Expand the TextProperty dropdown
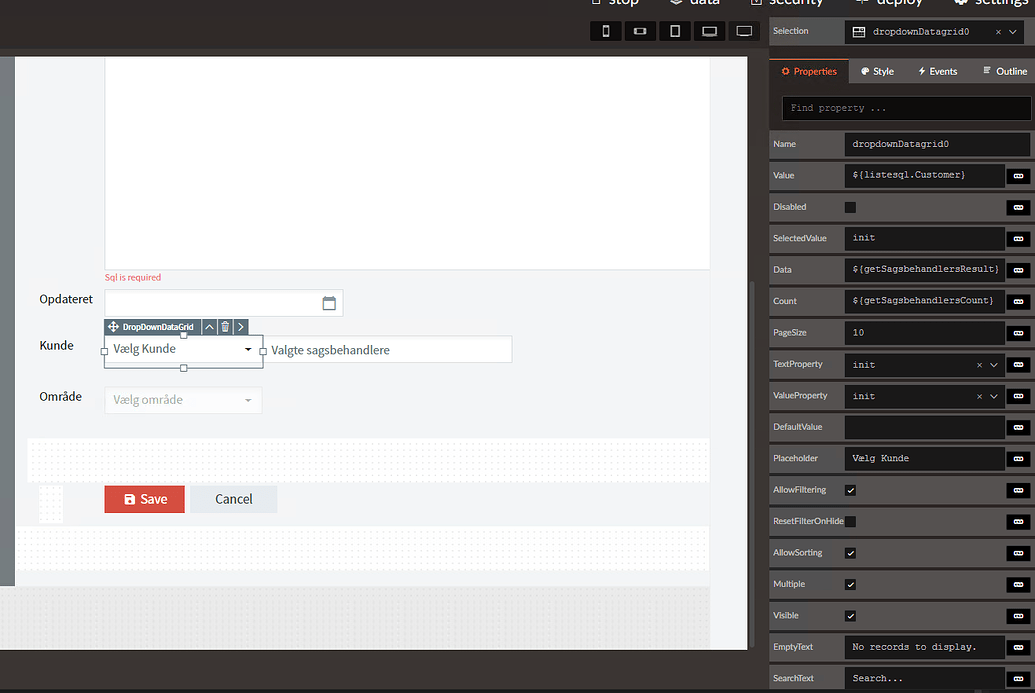This screenshot has width=1035, height=693. click(994, 365)
